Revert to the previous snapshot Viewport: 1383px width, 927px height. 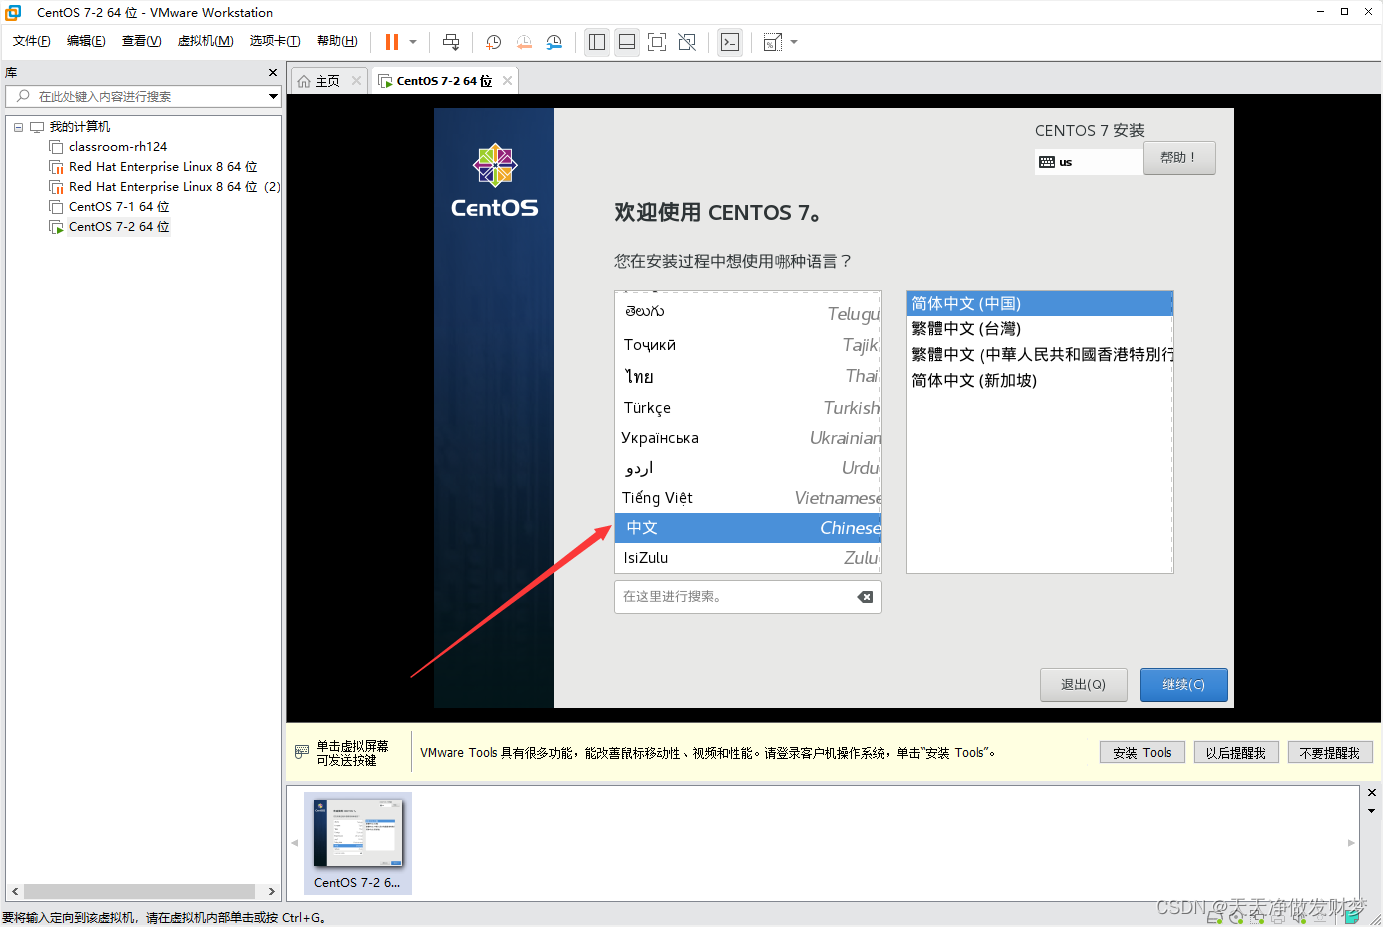pyautogui.click(x=524, y=42)
